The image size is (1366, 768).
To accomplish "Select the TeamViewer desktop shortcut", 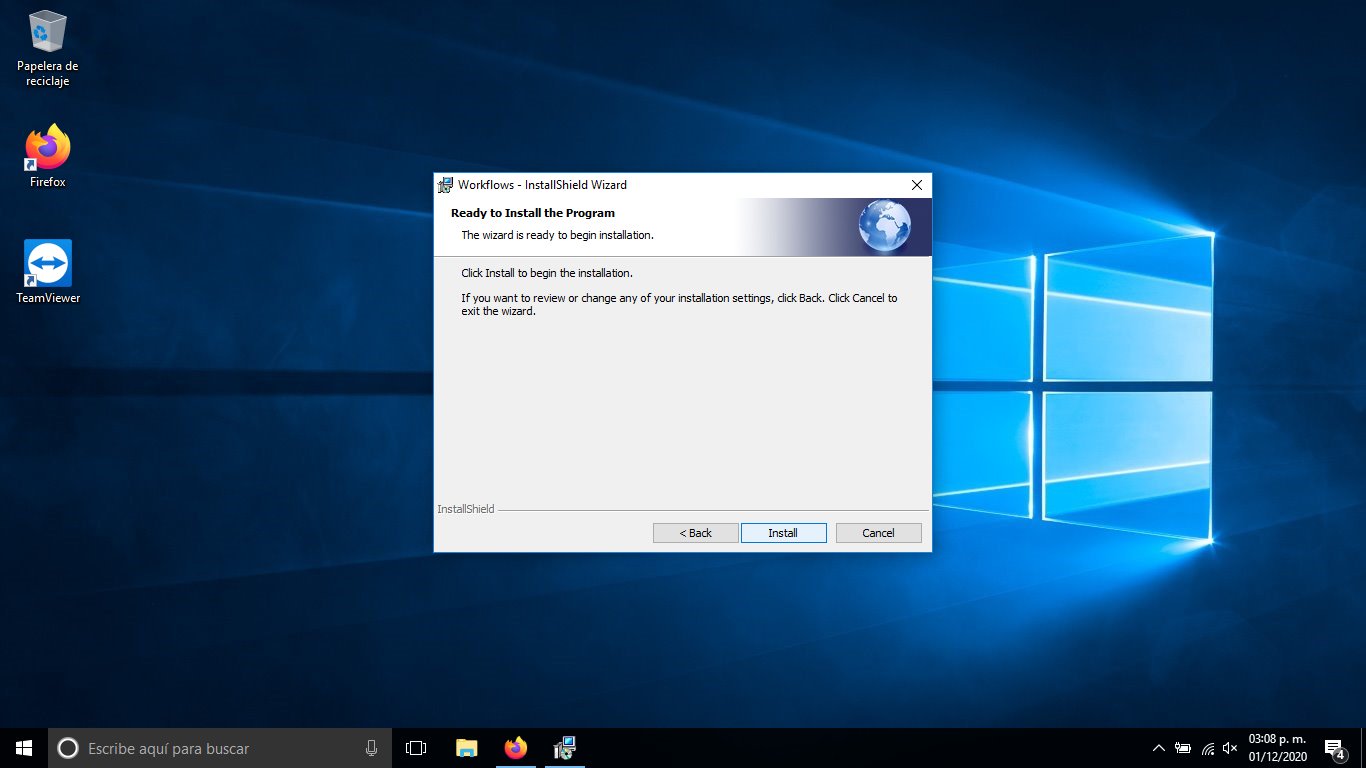I will 47,271.
